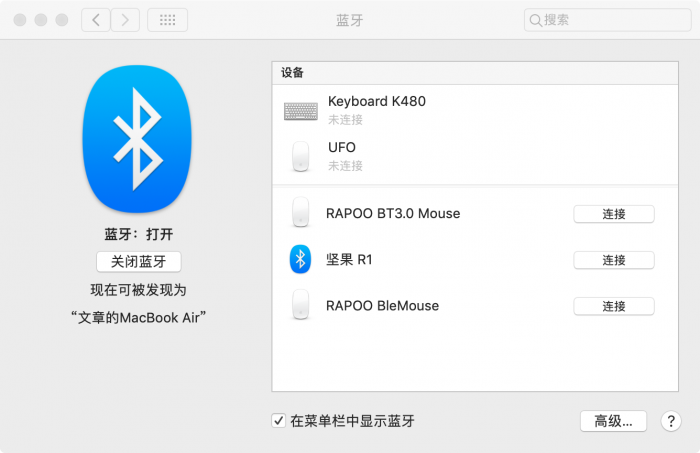700x453 pixels.
Task: Toggle 在菜单栏中显示蓝牙 checkbox
Action: point(279,421)
